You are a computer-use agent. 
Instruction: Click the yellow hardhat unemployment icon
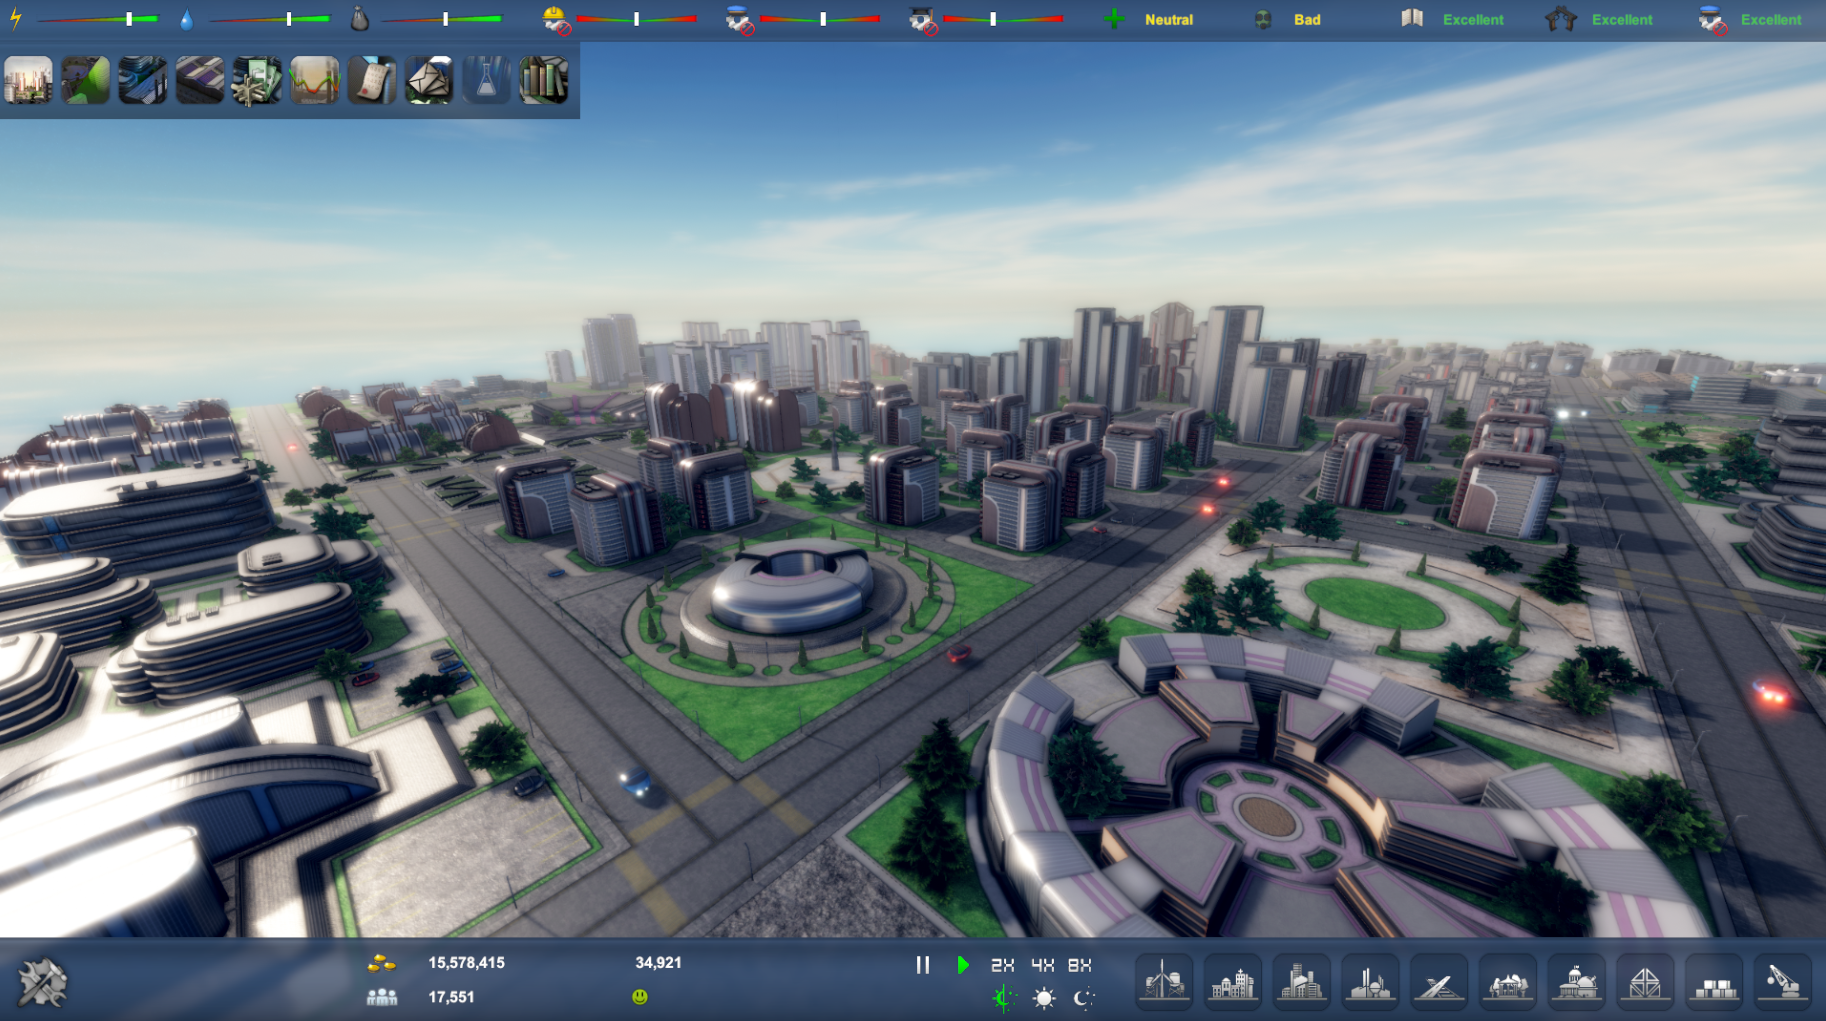[556, 19]
